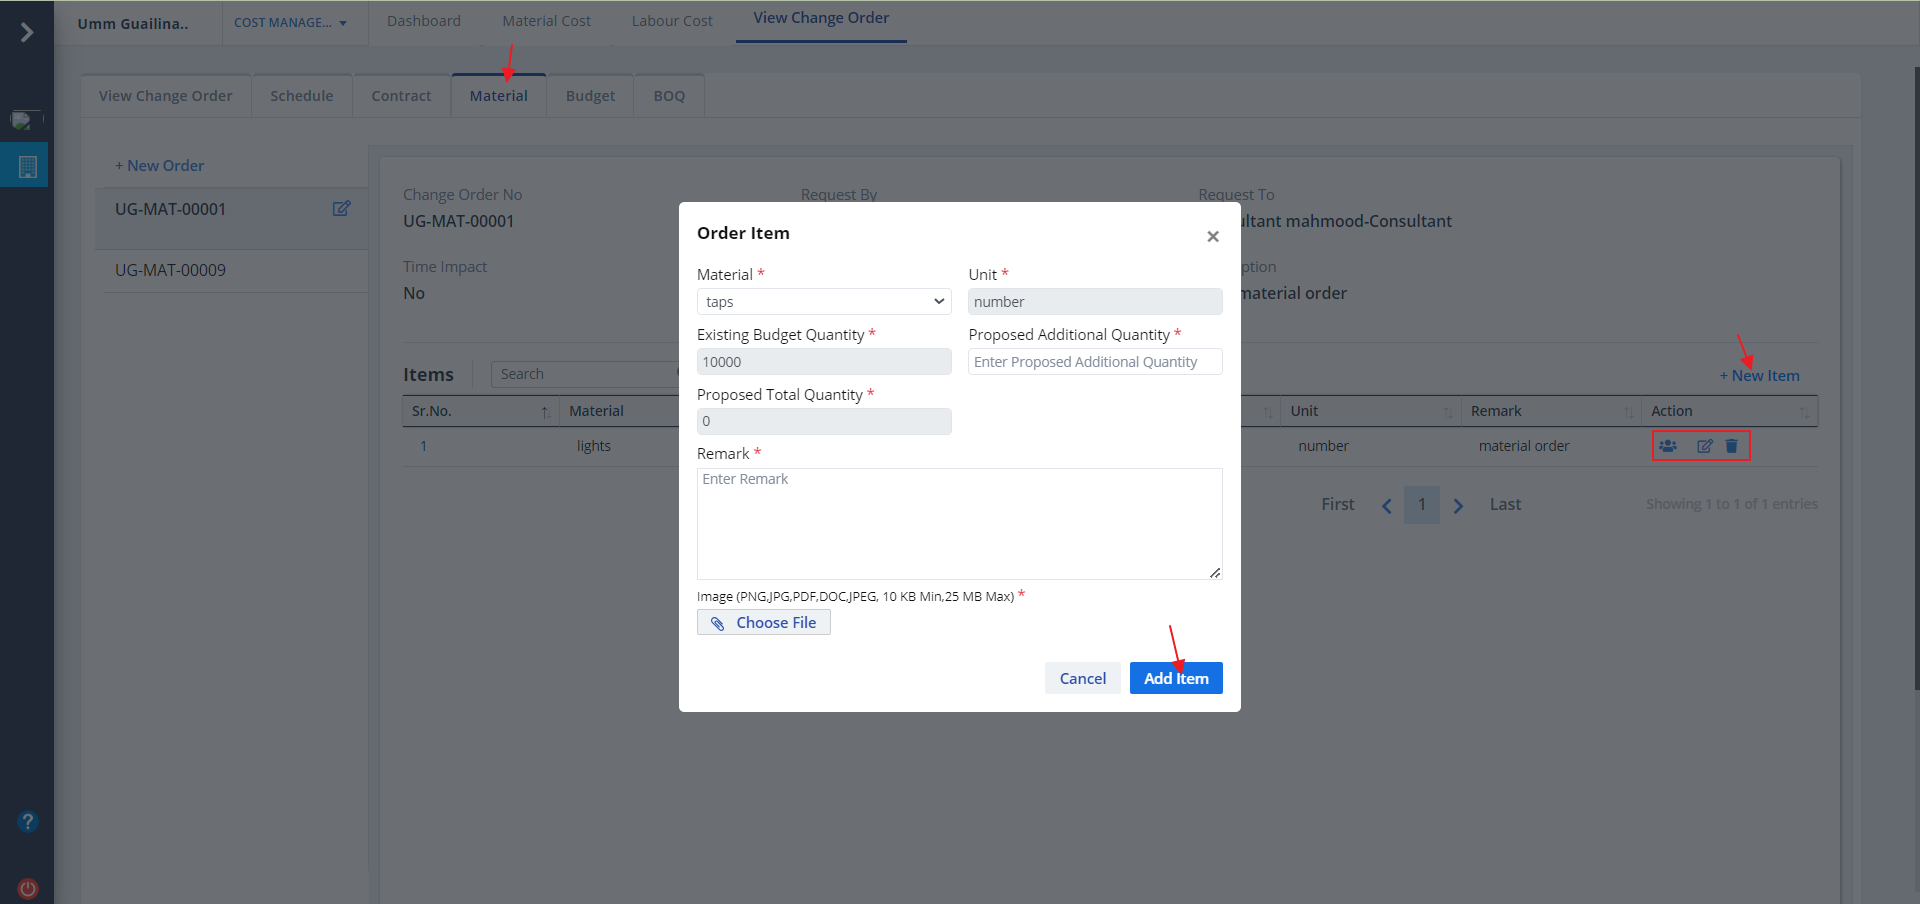
Task: Close the Order Item dialog with X
Action: click(x=1212, y=237)
